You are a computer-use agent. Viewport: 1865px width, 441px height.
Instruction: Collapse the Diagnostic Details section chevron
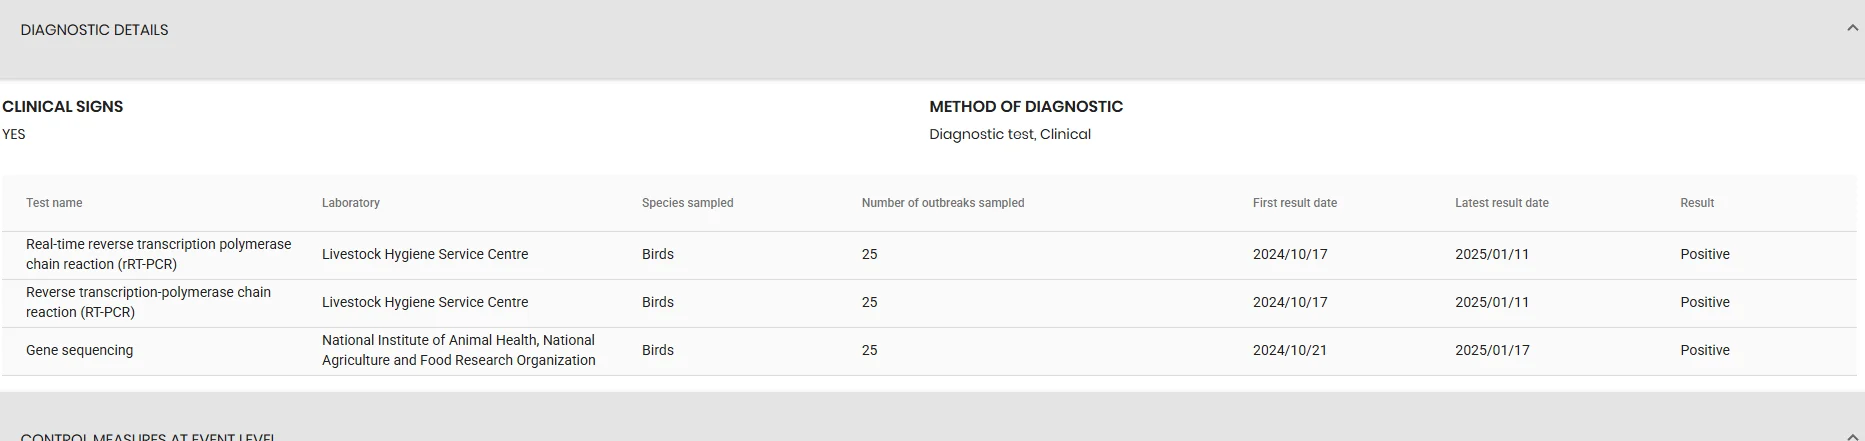(x=1852, y=29)
